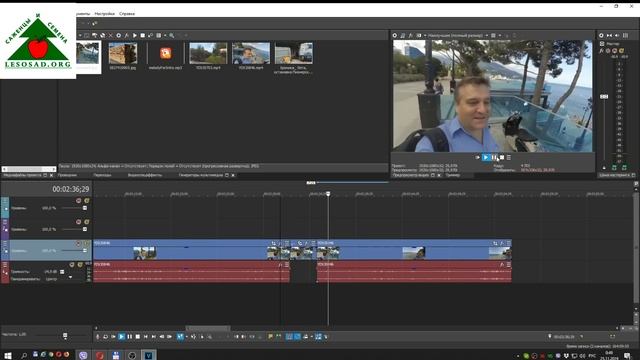640x360 pixels.
Task: Insert a region from timeline toolbar
Action: point(279,337)
